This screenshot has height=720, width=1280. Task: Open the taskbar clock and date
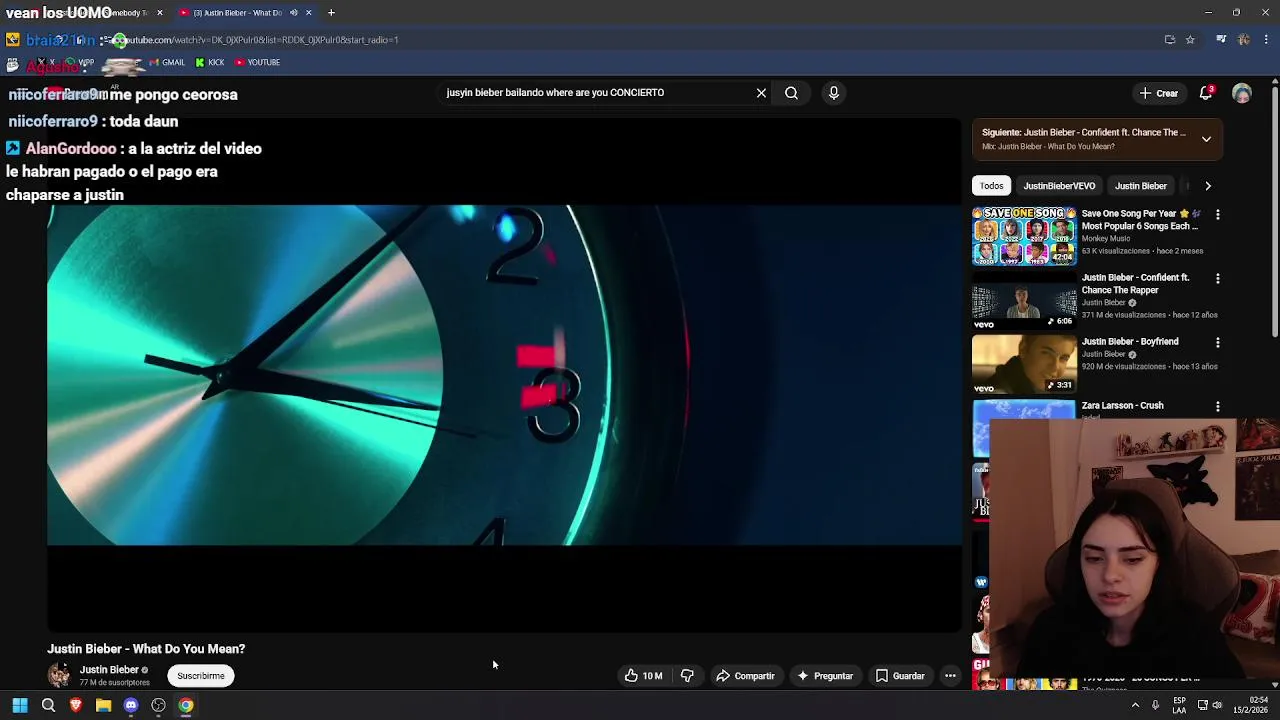coord(1252,705)
